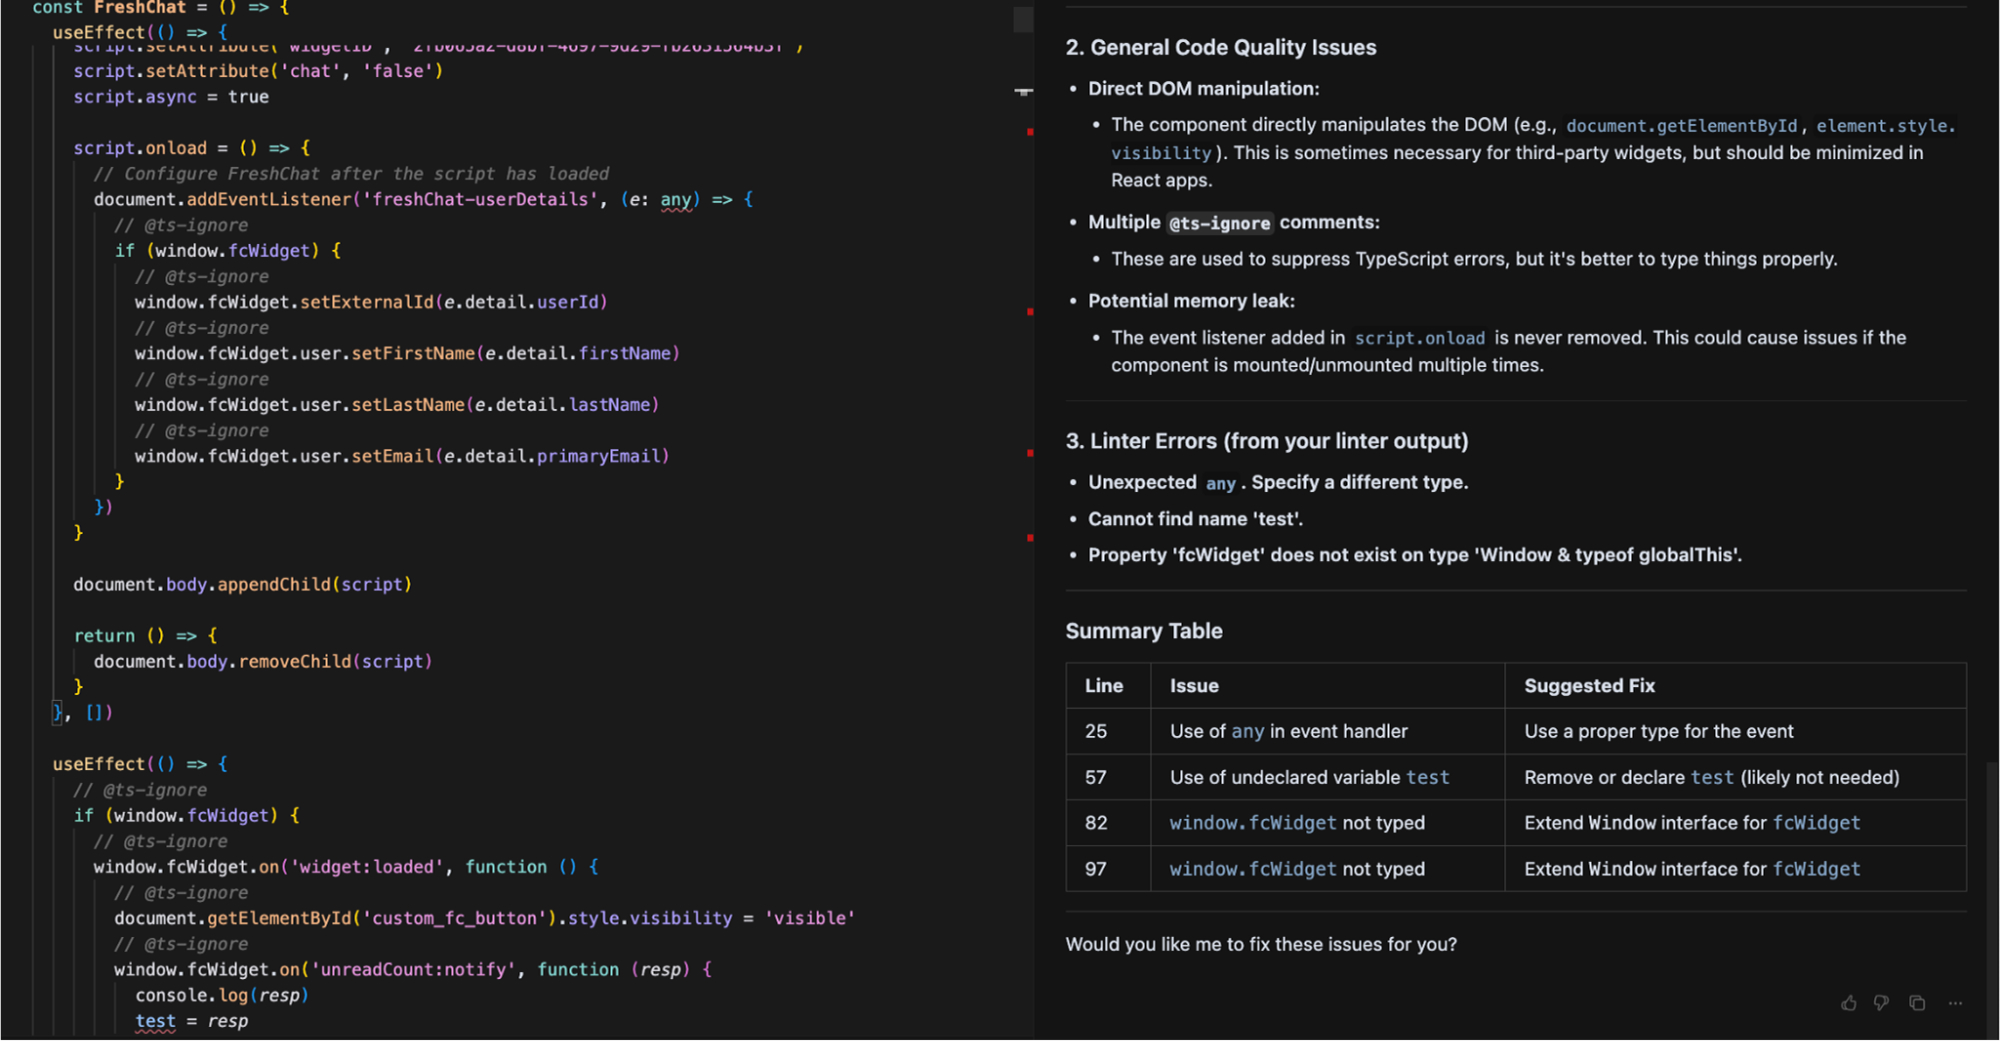Image resolution: width=2000 pixels, height=1041 pixels.
Task: Click the '@ts-ignore' code chip in the chat bullet
Action: (x=1220, y=223)
